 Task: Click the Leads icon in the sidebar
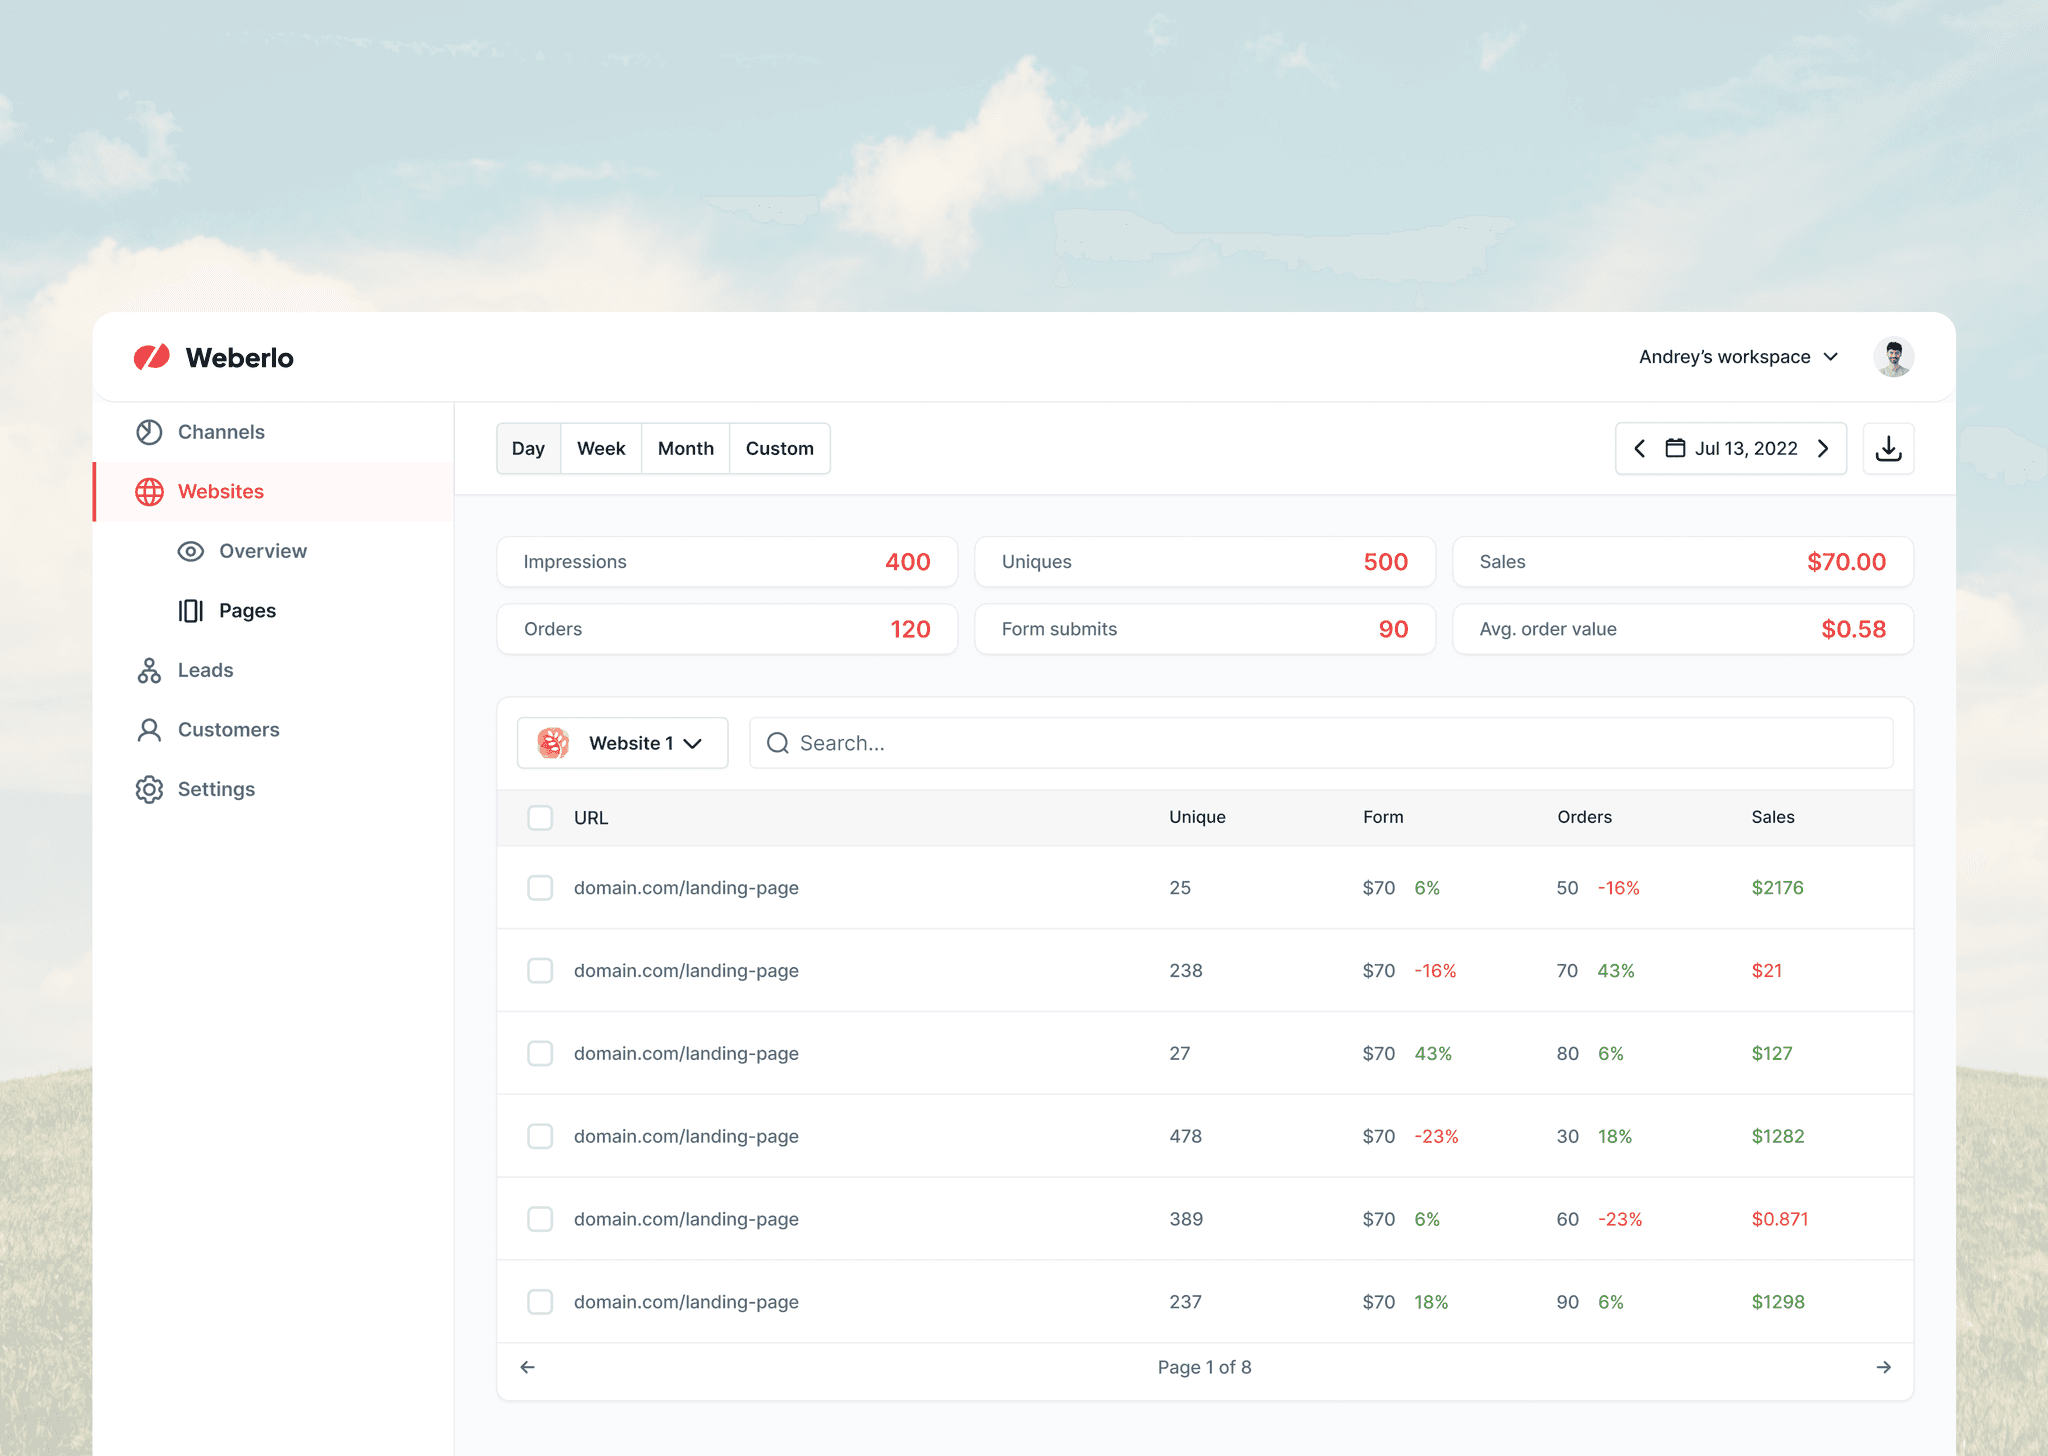(149, 671)
